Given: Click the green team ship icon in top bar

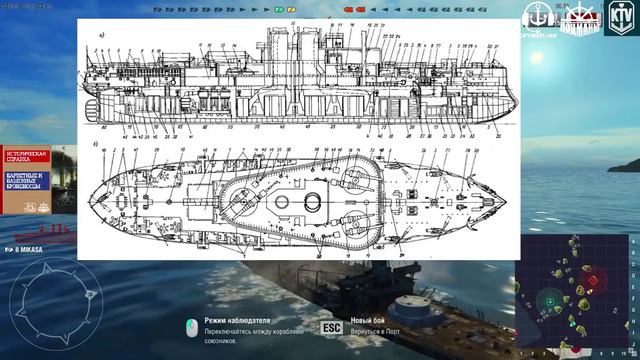Looking at the screenshot, I should (x=279, y=9).
